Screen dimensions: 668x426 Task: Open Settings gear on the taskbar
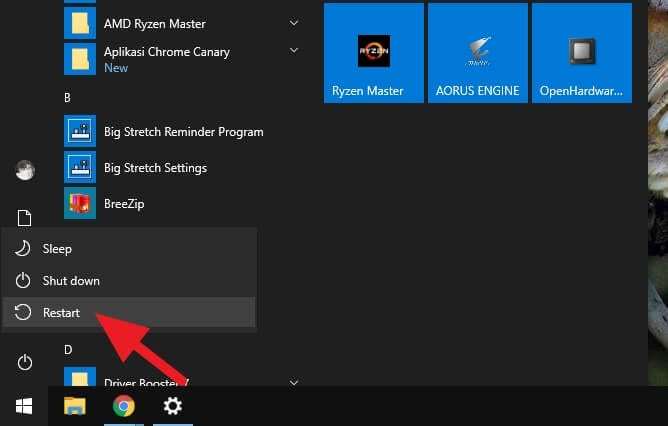(173, 406)
